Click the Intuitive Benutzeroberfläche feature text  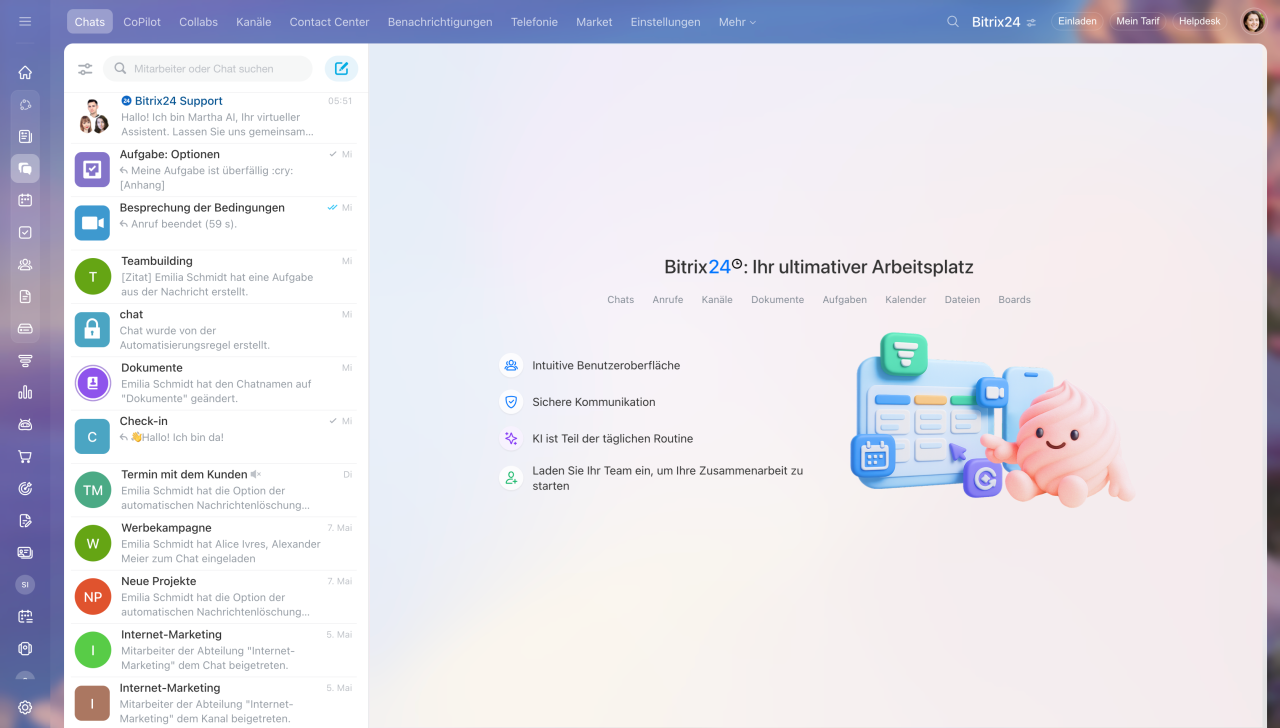pyautogui.click(x=606, y=366)
